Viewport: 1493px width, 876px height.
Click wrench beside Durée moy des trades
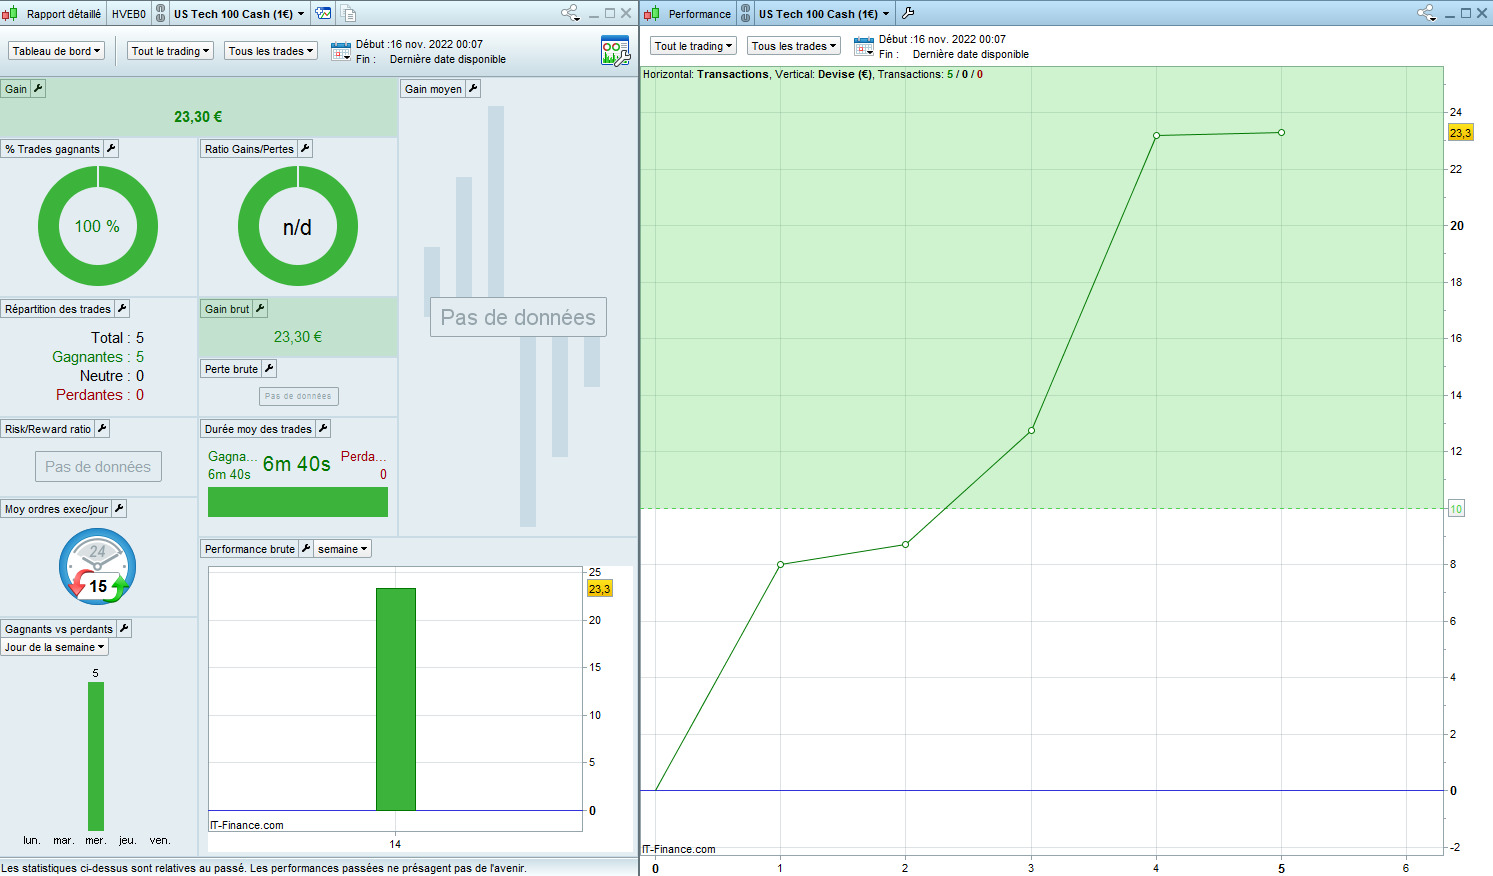coord(323,429)
